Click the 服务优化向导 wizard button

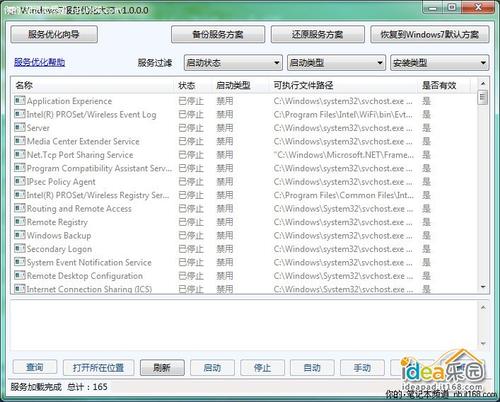[54, 34]
